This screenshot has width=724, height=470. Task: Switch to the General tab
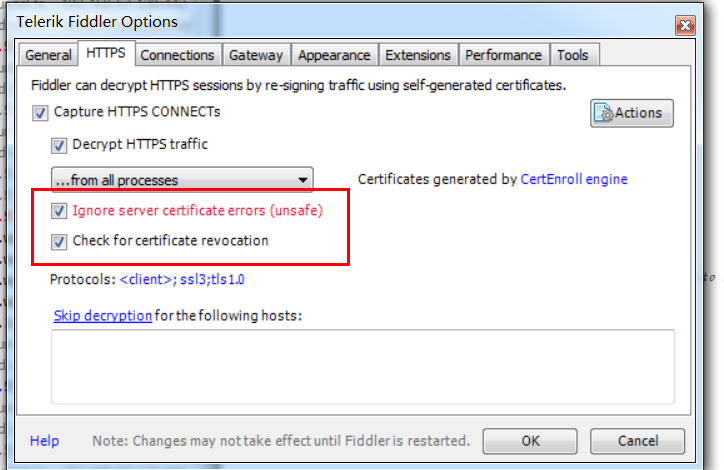[x=48, y=55]
